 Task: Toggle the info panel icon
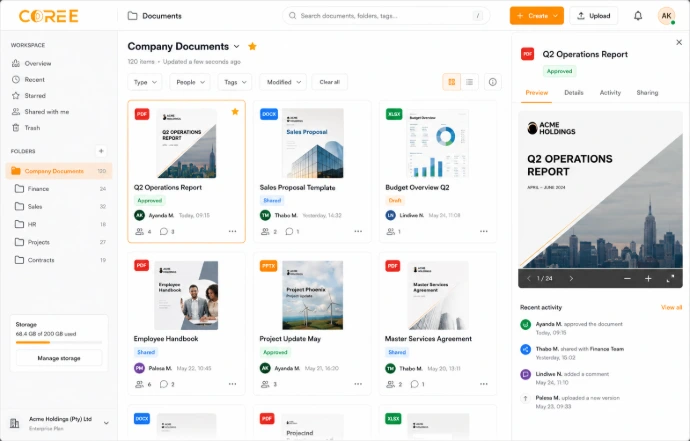(492, 82)
